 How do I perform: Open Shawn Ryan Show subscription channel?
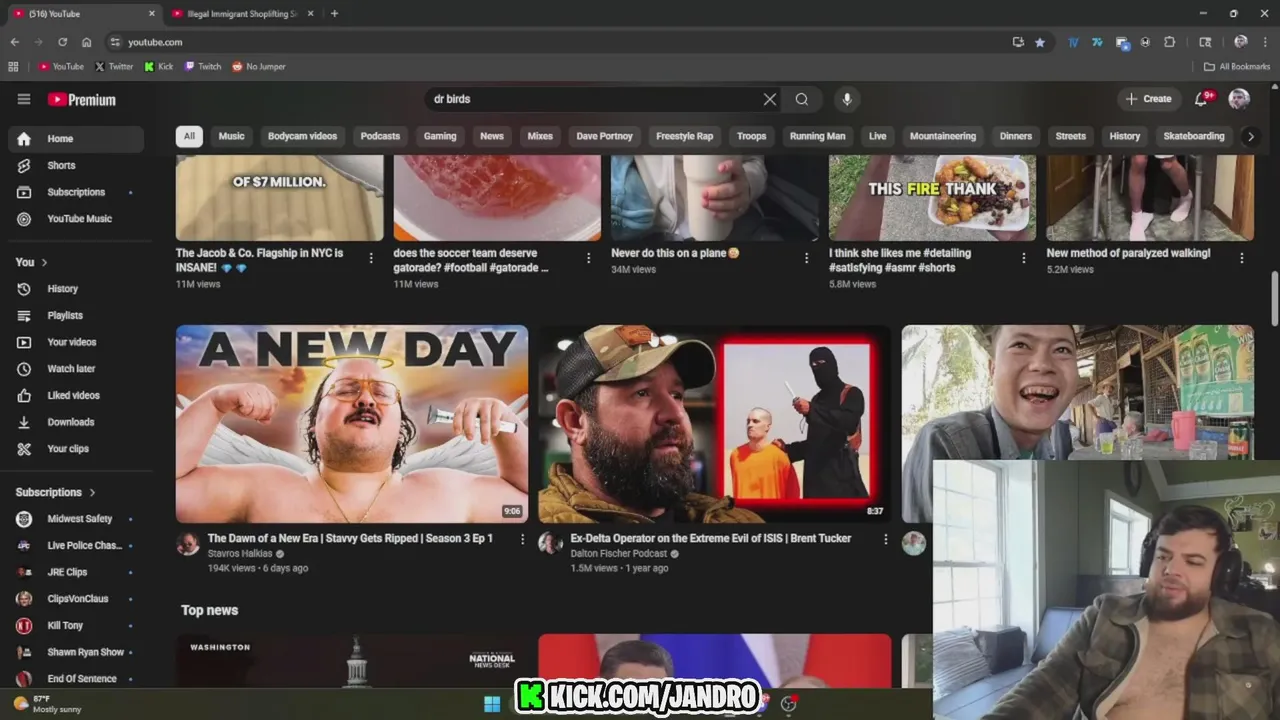pos(76,652)
